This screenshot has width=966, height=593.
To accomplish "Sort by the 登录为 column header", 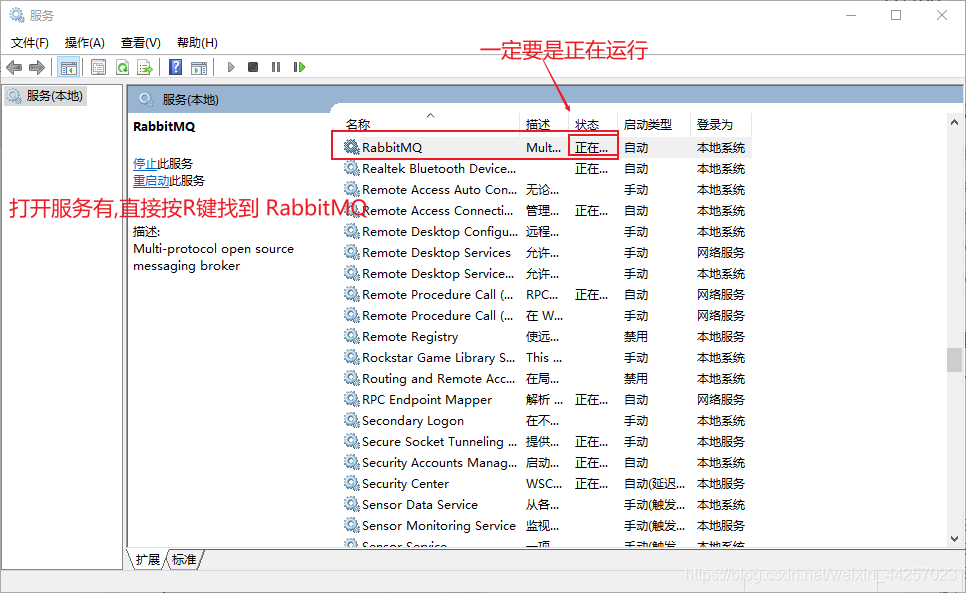I will pos(721,124).
